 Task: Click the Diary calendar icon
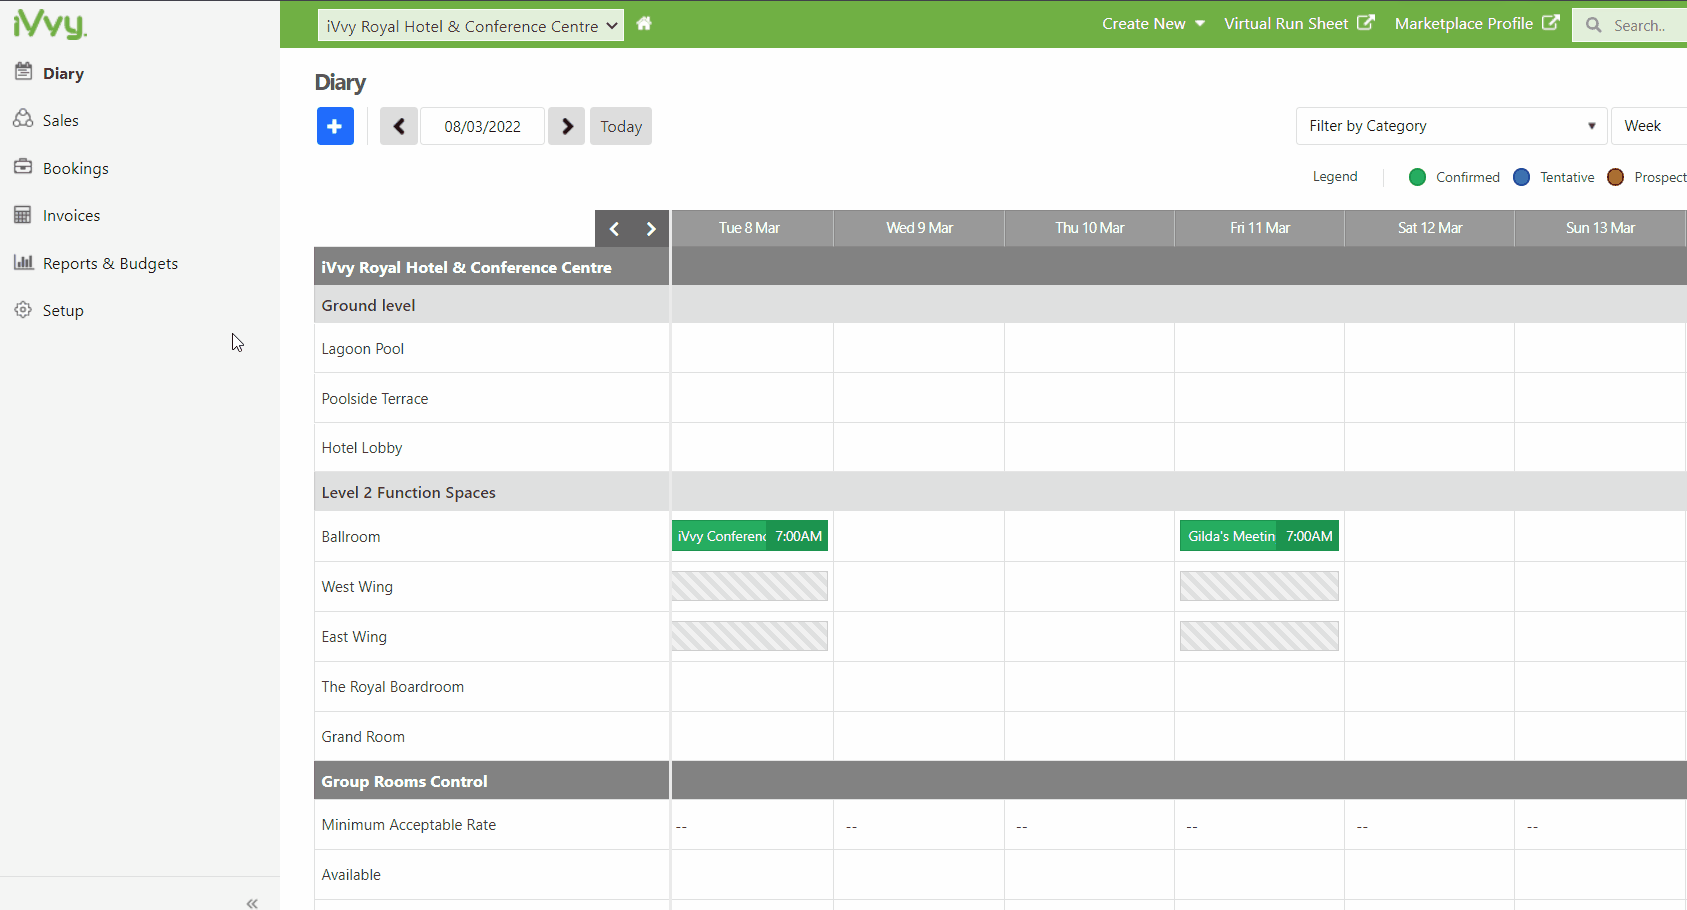coord(23,72)
